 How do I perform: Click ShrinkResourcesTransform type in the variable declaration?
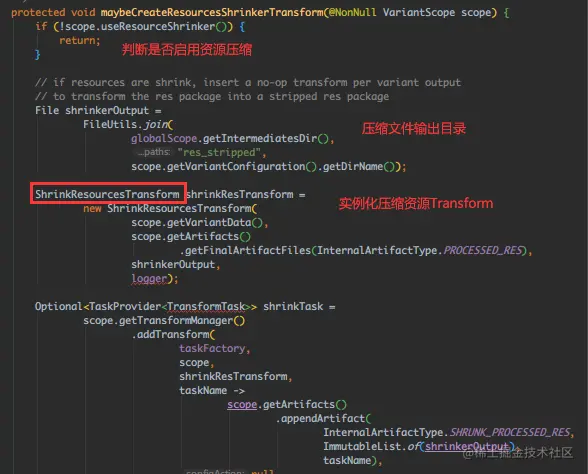[107, 194]
